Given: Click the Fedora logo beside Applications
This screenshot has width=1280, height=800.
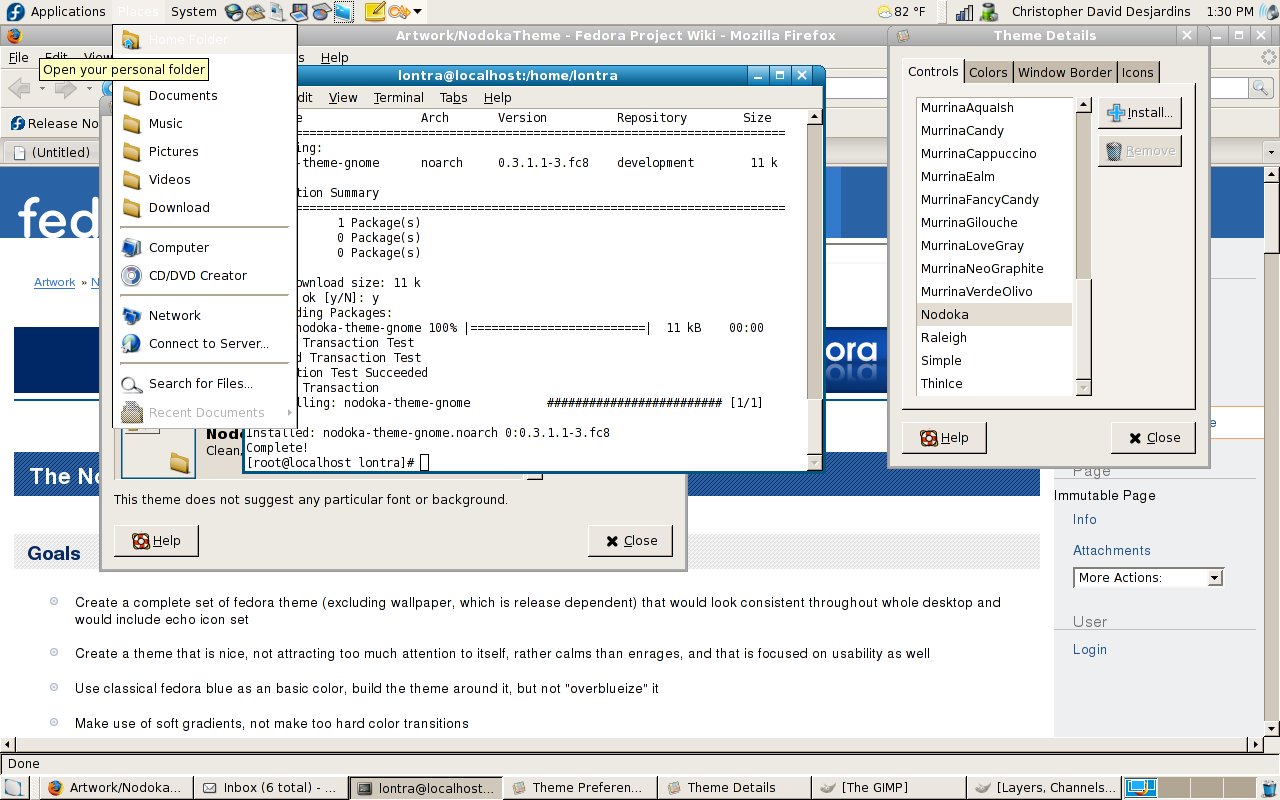Looking at the screenshot, I should (15, 12).
